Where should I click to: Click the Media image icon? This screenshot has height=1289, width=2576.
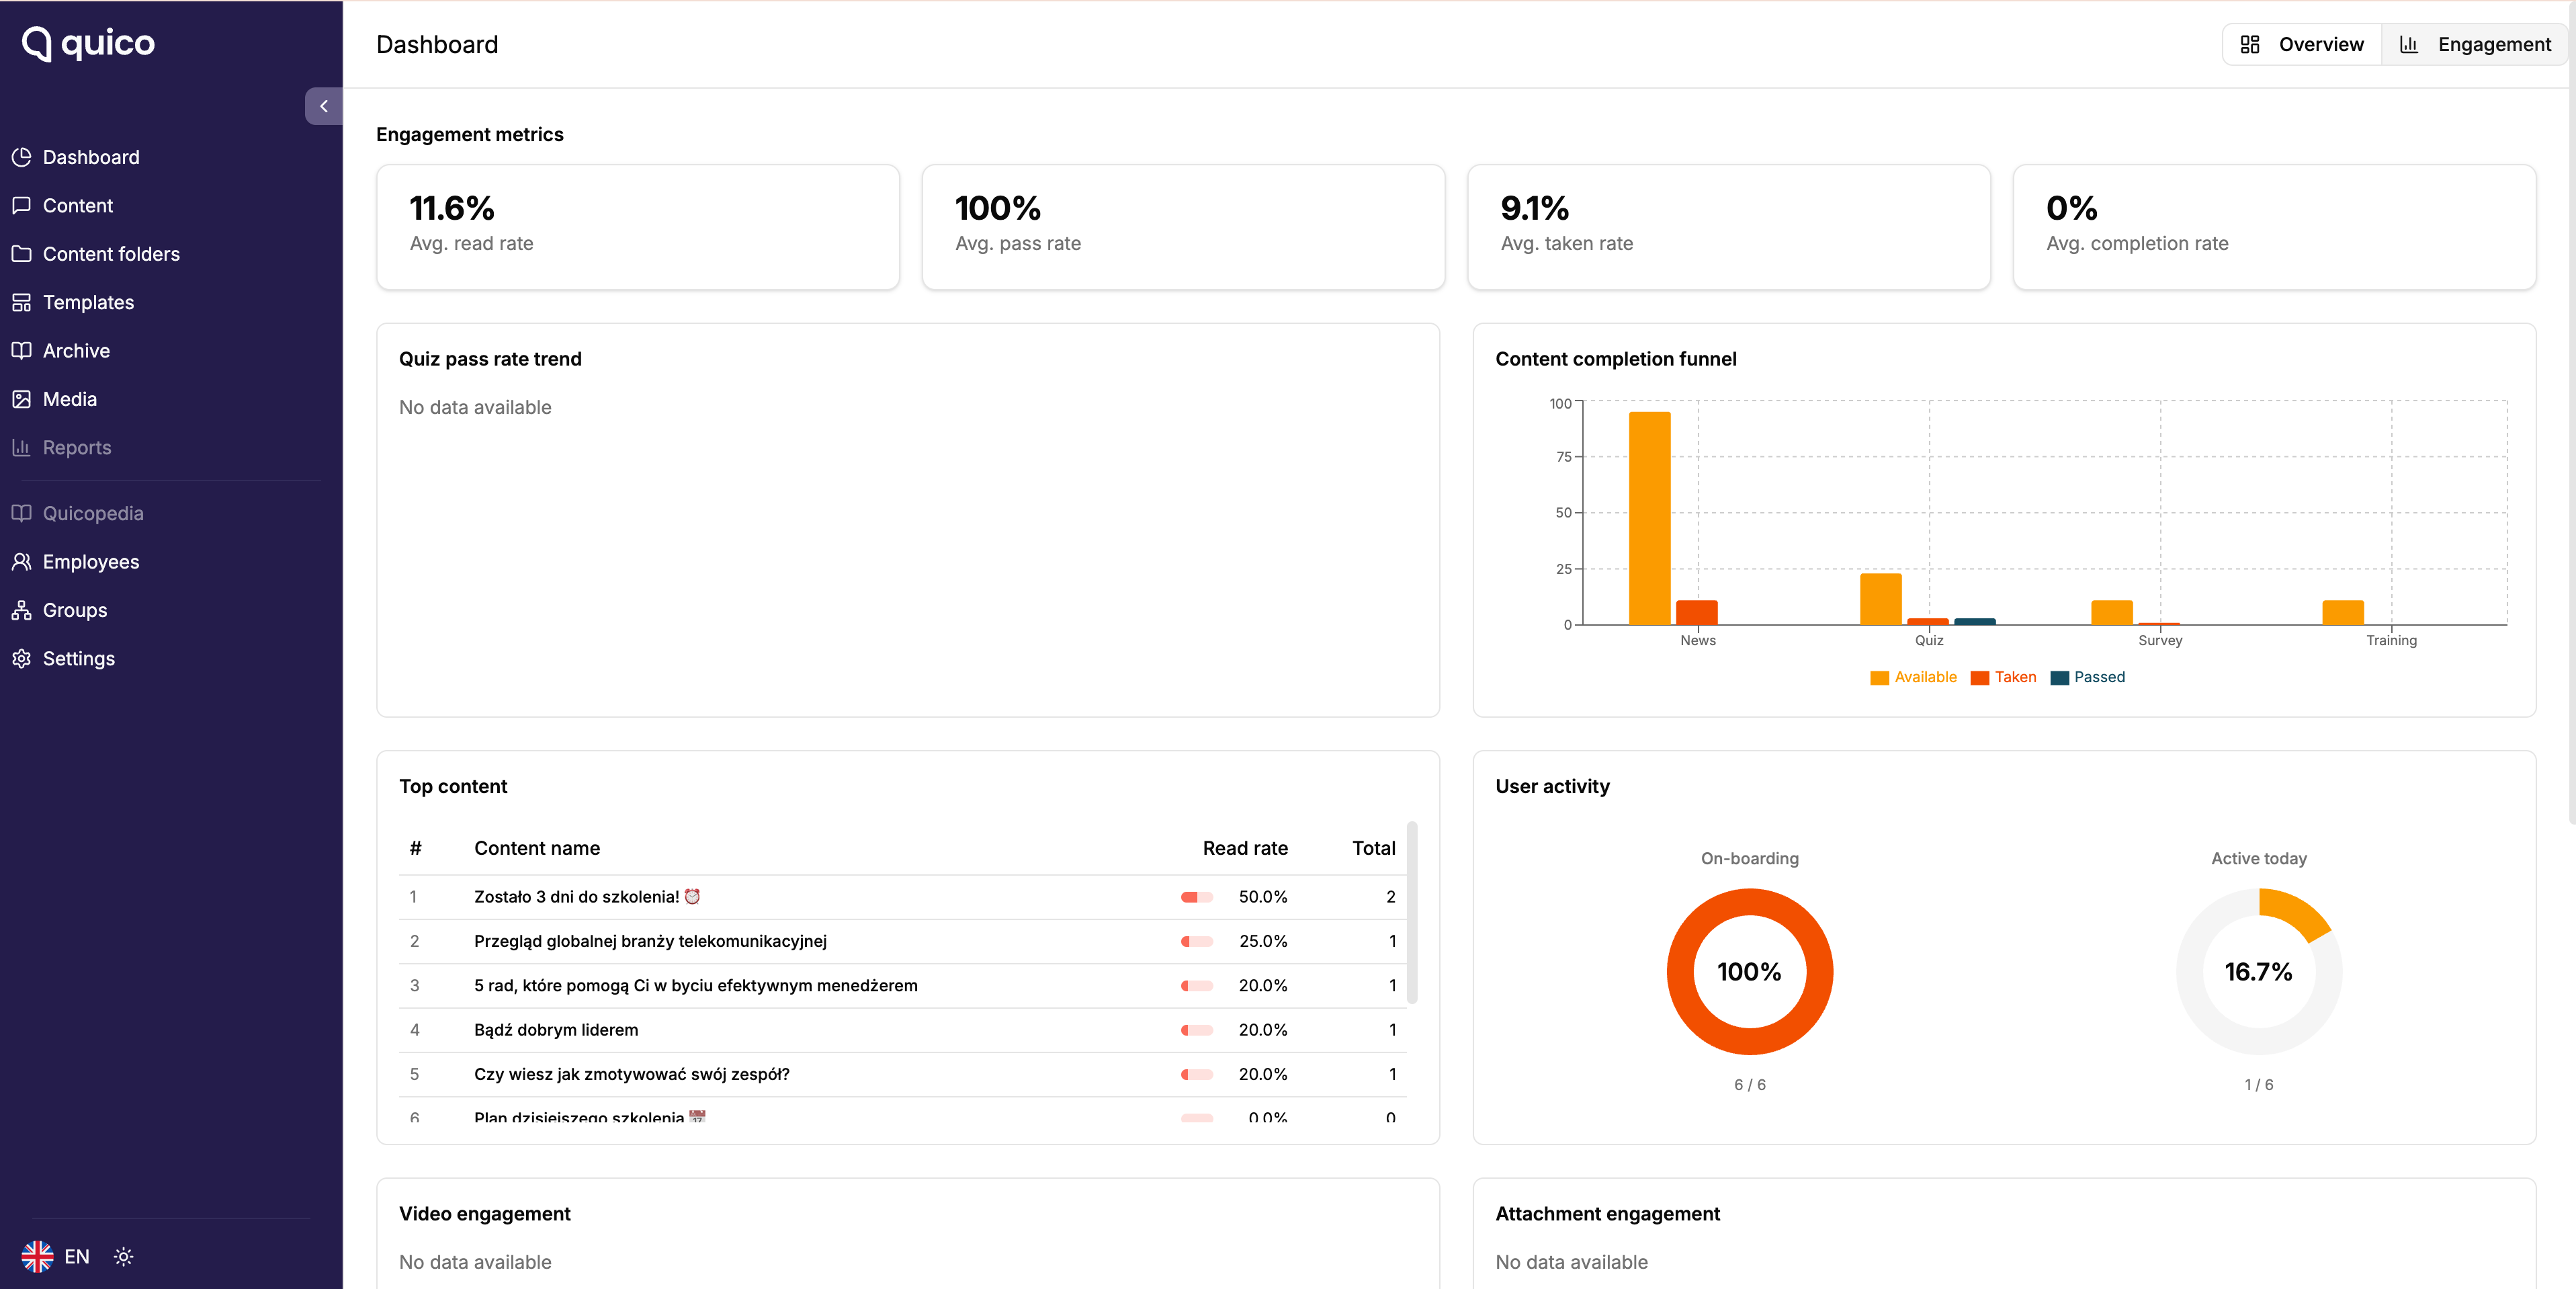(21, 399)
